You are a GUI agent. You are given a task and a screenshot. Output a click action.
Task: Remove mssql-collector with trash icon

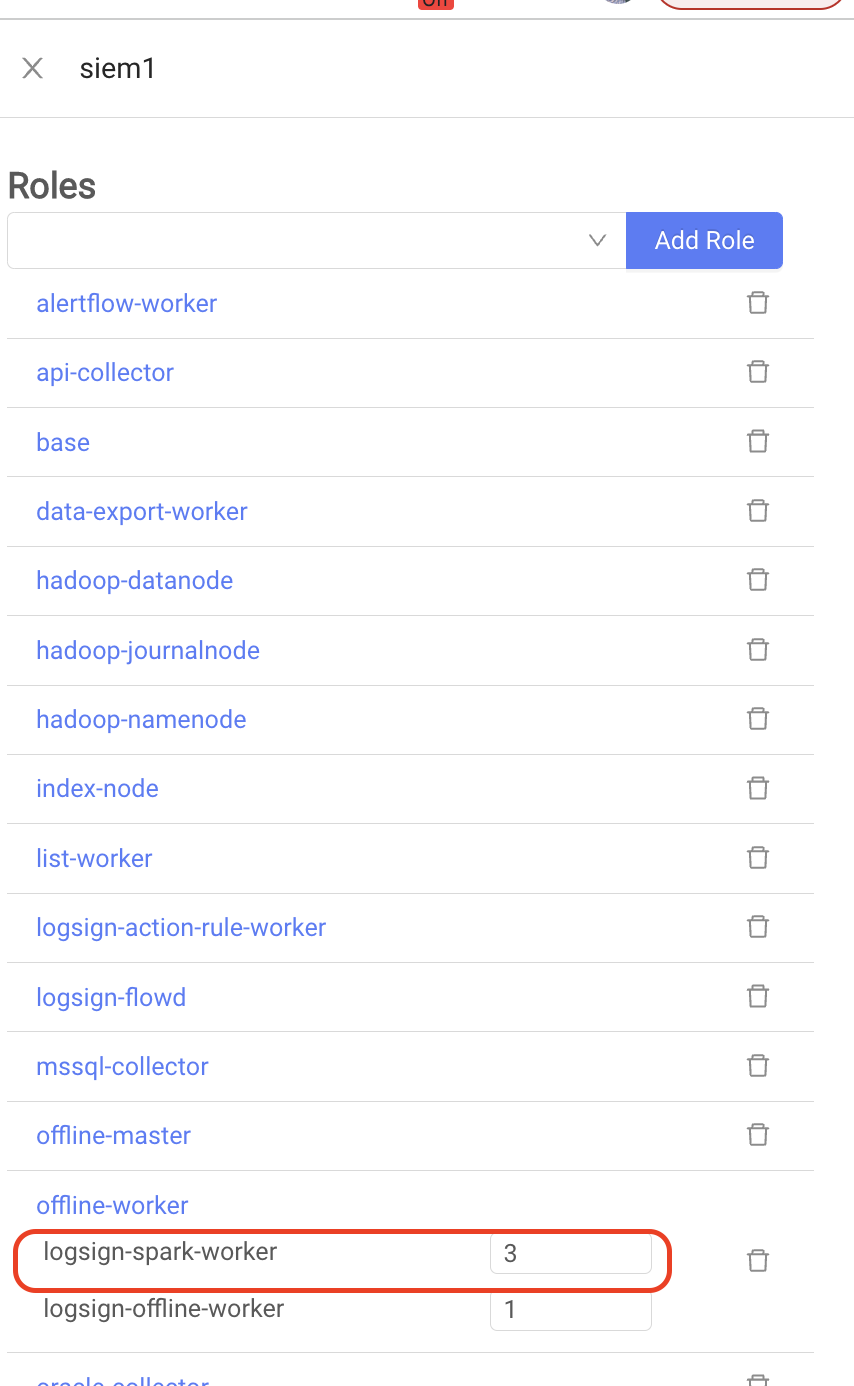coord(758,1065)
